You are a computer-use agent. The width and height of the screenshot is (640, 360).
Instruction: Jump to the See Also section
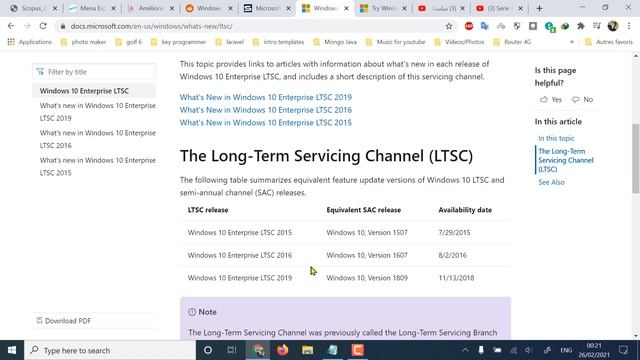click(551, 182)
